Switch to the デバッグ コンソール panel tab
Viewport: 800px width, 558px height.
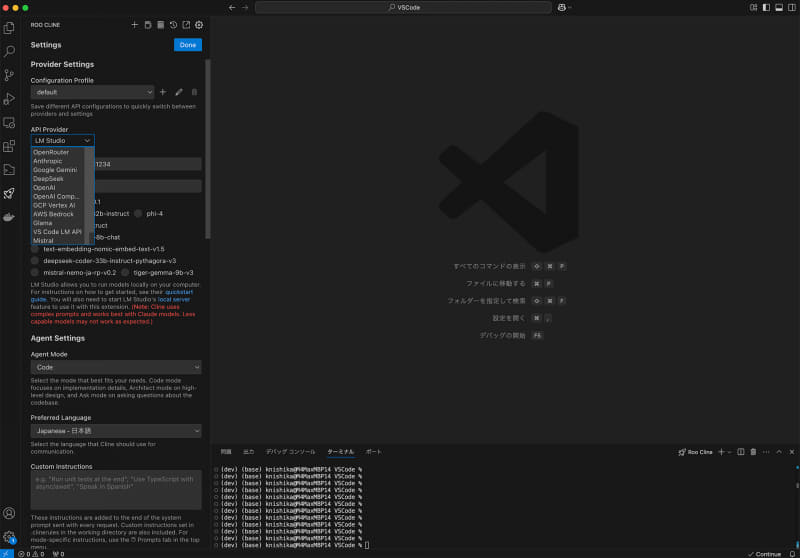point(290,452)
